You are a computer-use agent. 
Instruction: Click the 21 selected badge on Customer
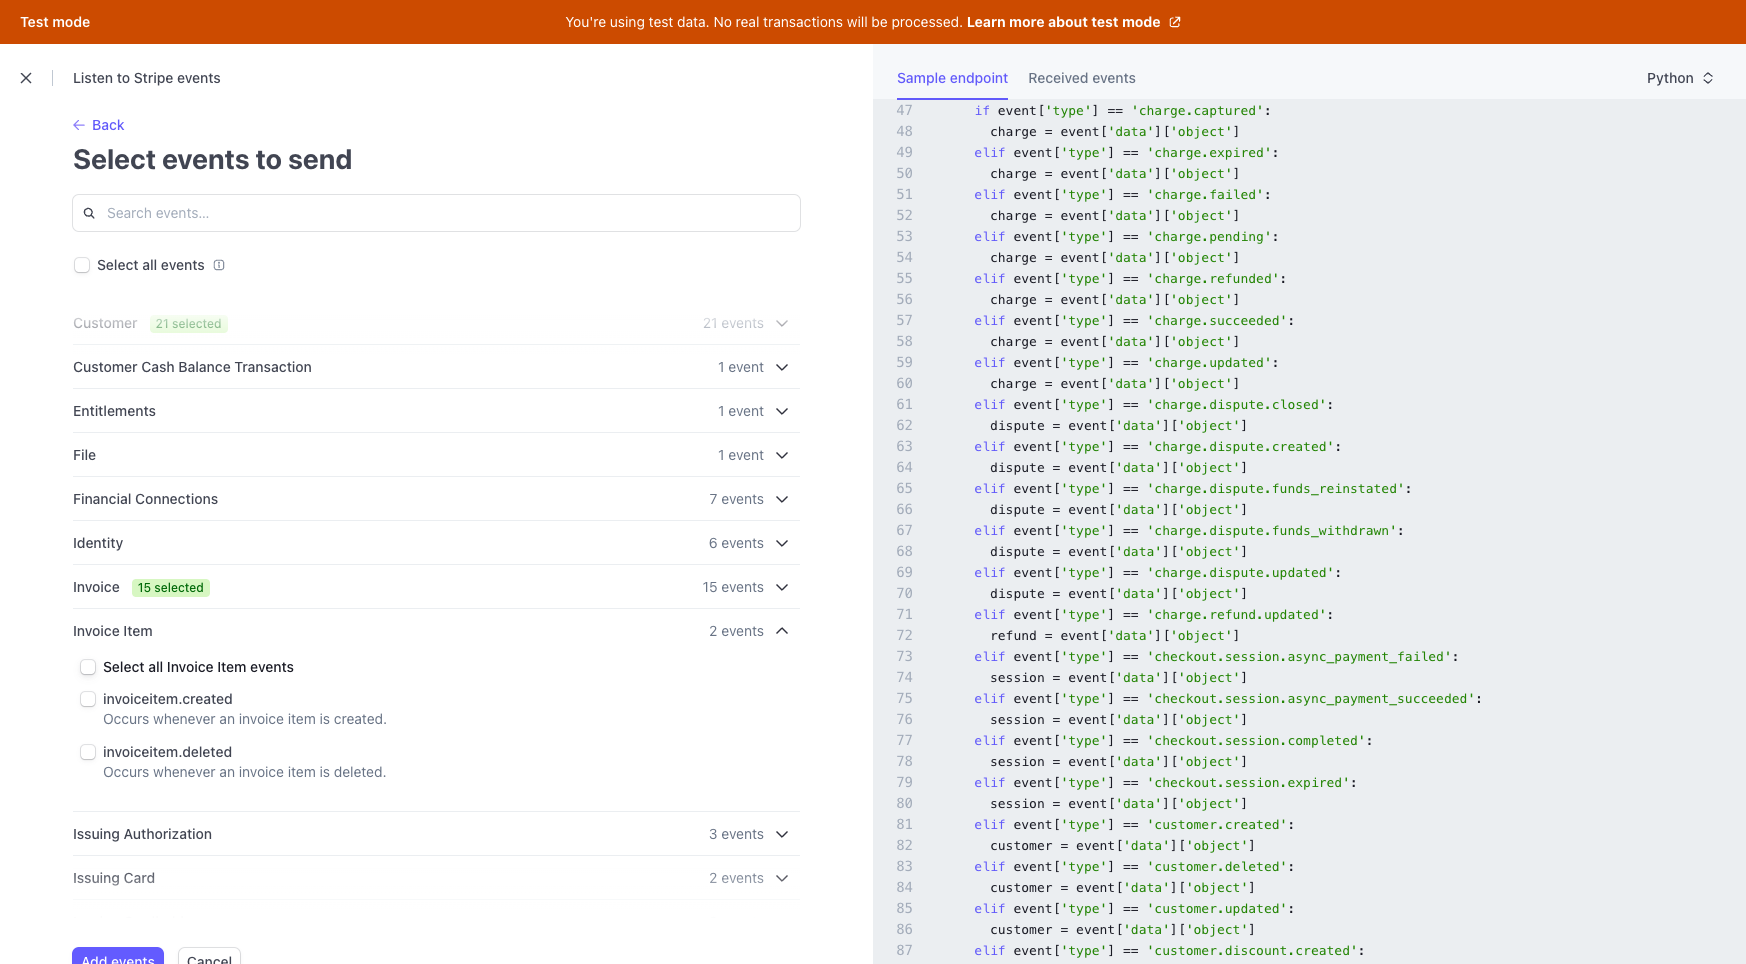[x=189, y=324]
